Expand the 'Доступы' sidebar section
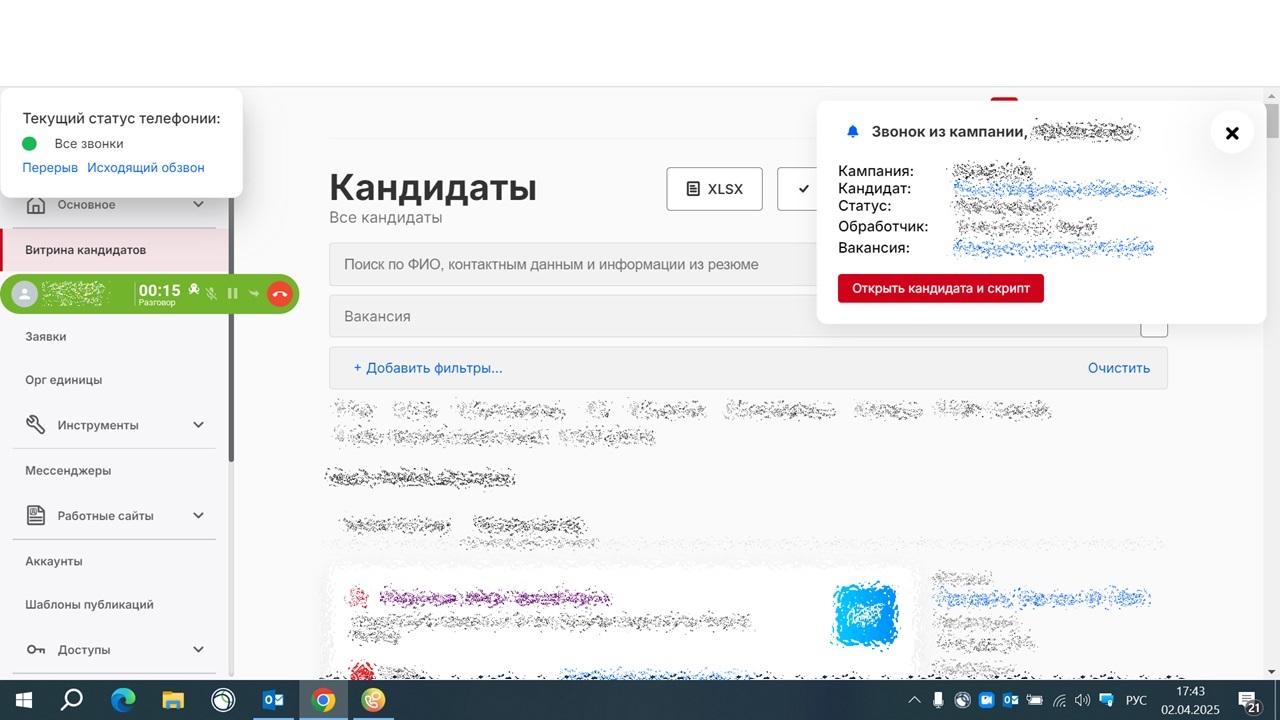 point(198,650)
